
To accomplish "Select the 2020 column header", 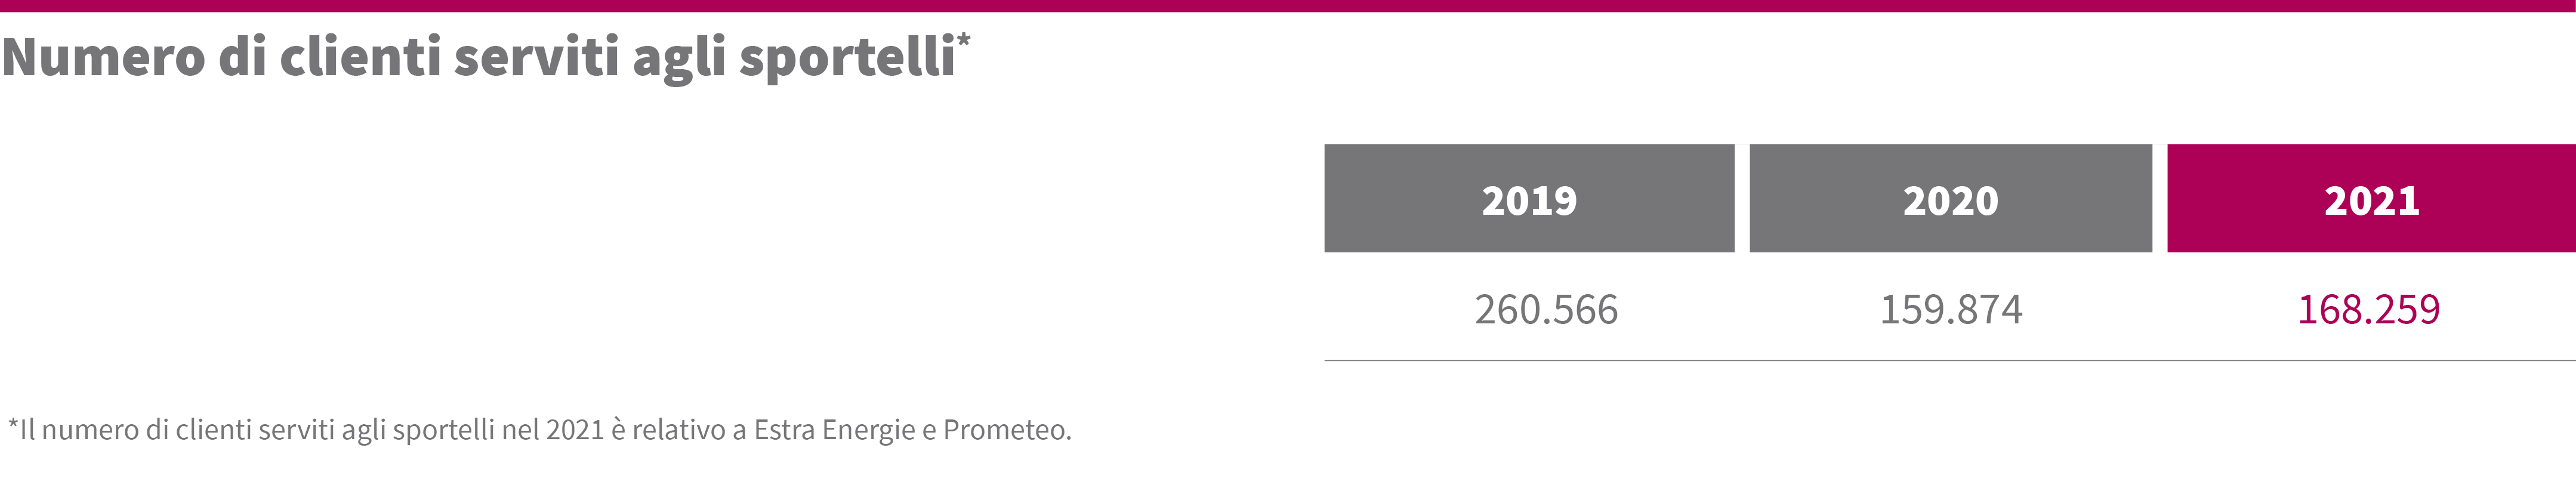I will click(x=1950, y=198).
